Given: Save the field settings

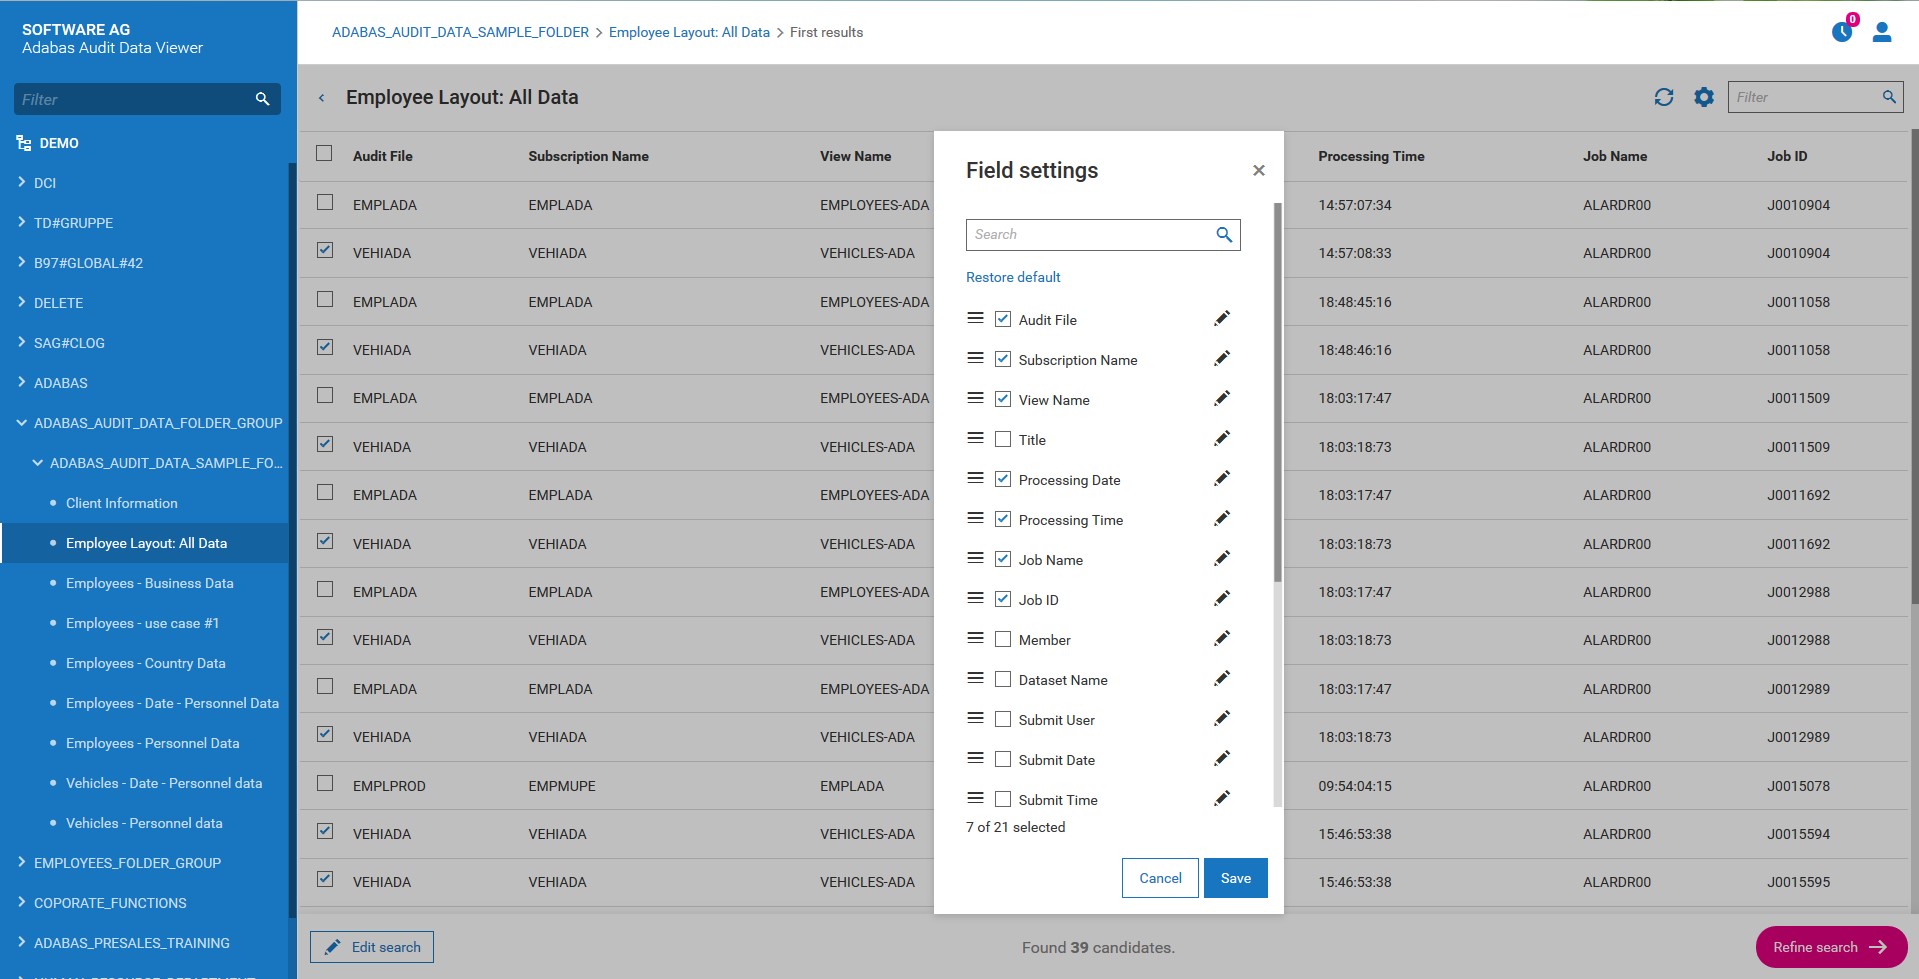Looking at the screenshot, I should pos(1236,878).
